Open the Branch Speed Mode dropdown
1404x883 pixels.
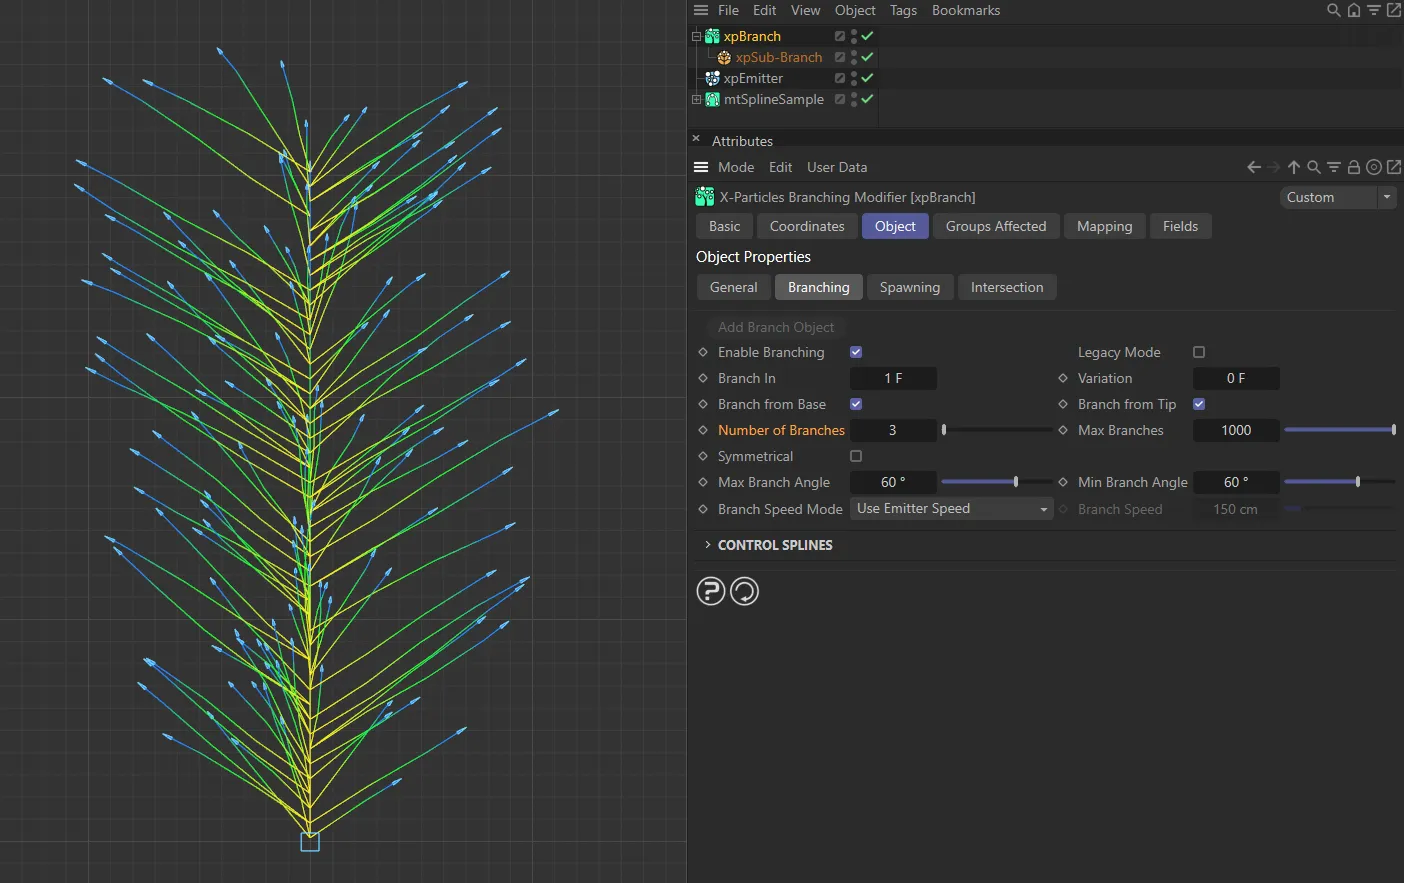pos(951,509)
